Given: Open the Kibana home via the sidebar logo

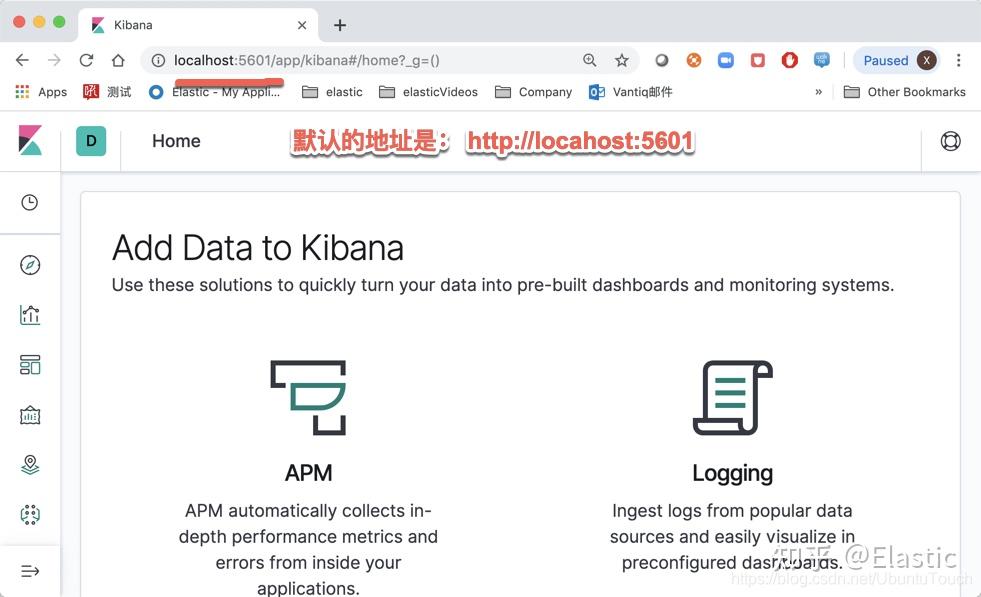Looking at the screenshot, I should tap(30, 140).
